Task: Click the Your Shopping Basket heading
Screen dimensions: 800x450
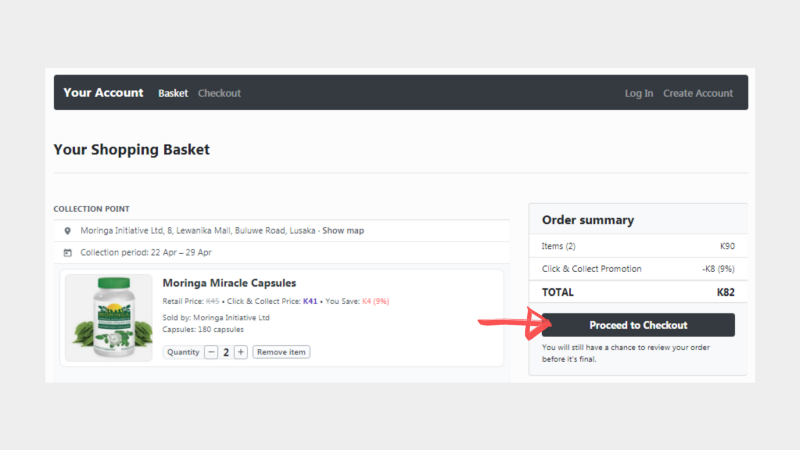Action: pos(132,149)
